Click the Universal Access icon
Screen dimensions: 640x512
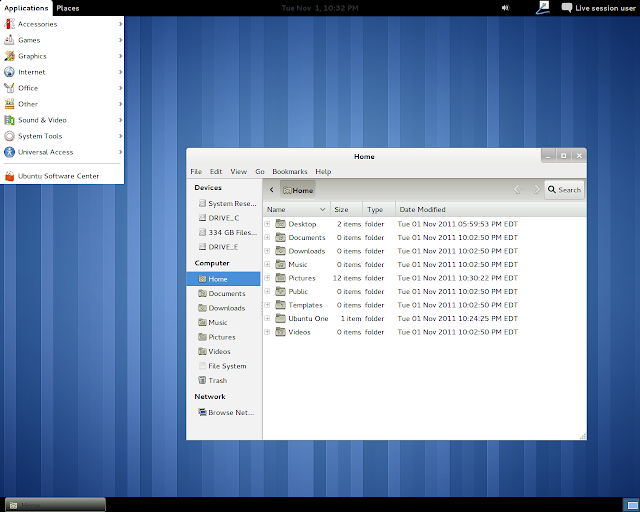coord(9,152)
